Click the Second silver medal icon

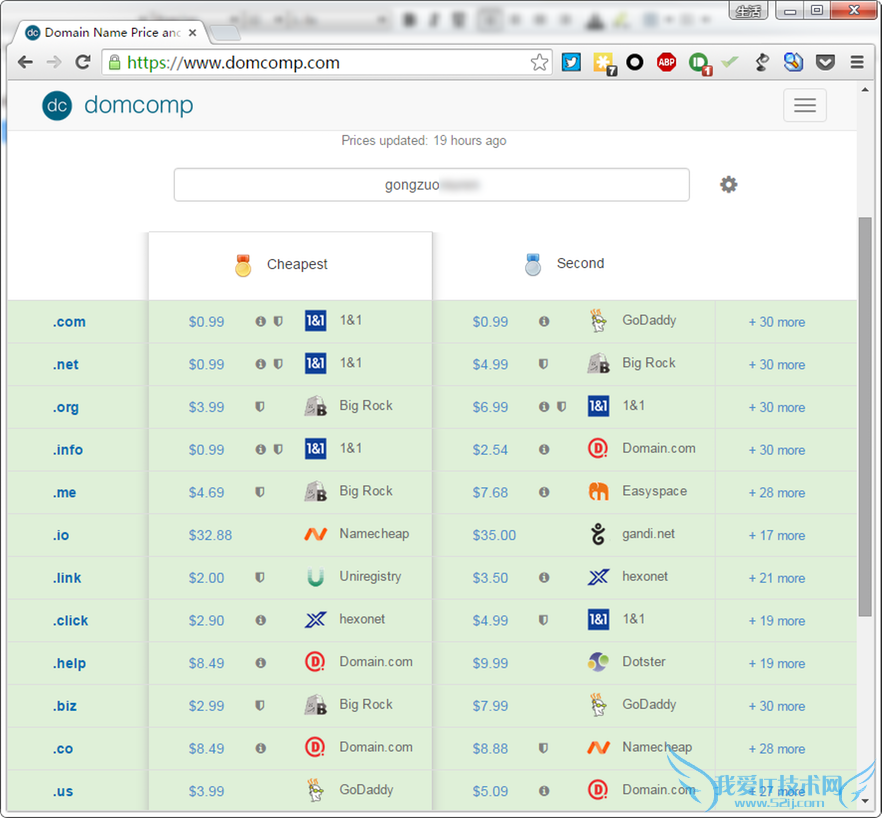tap(533, 264)
